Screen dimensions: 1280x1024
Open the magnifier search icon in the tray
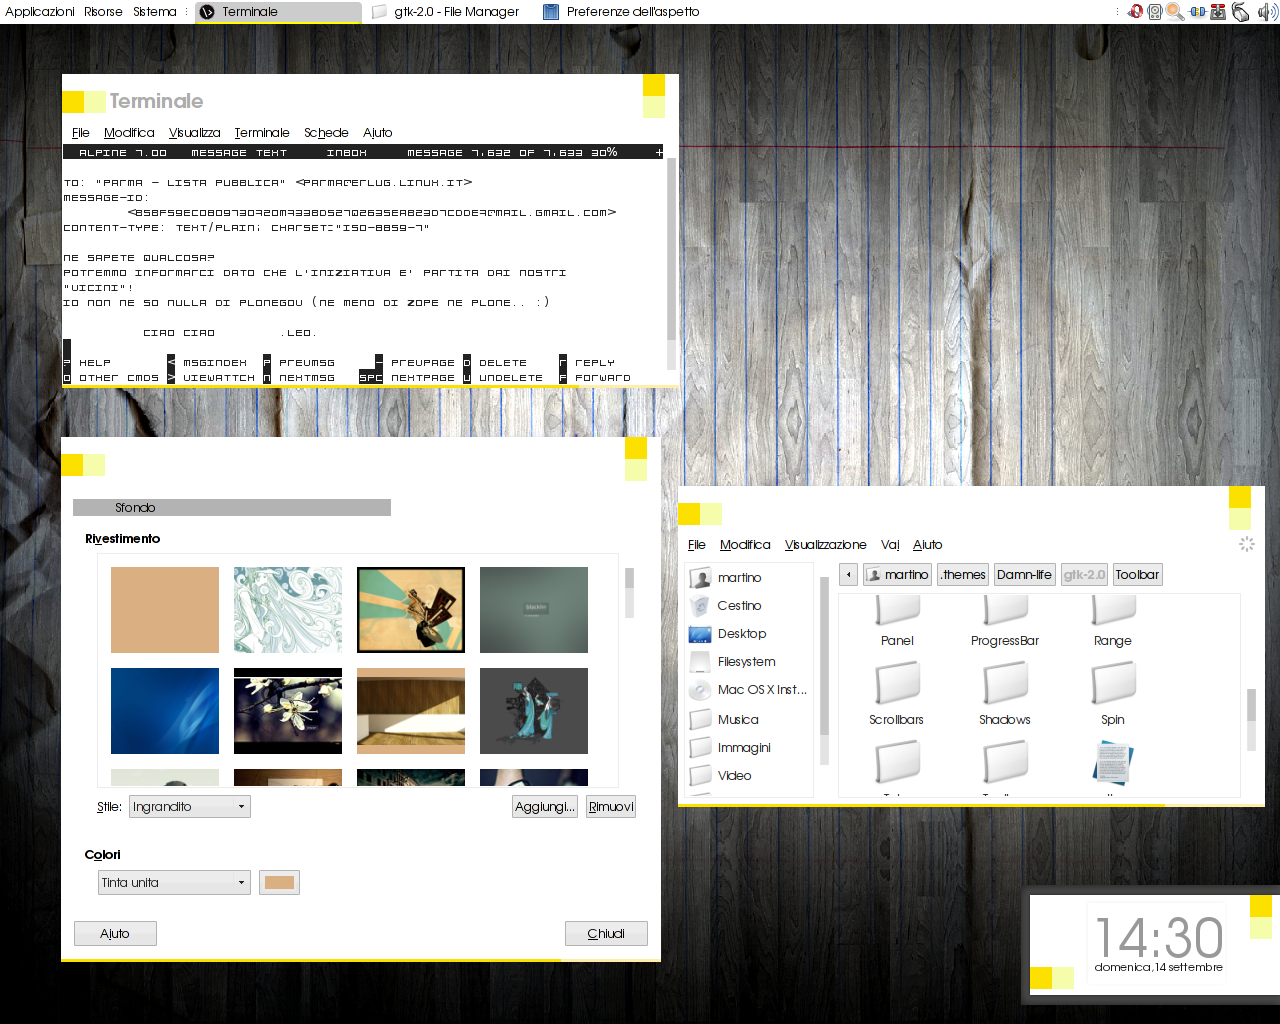click(x=1175, y=12)
